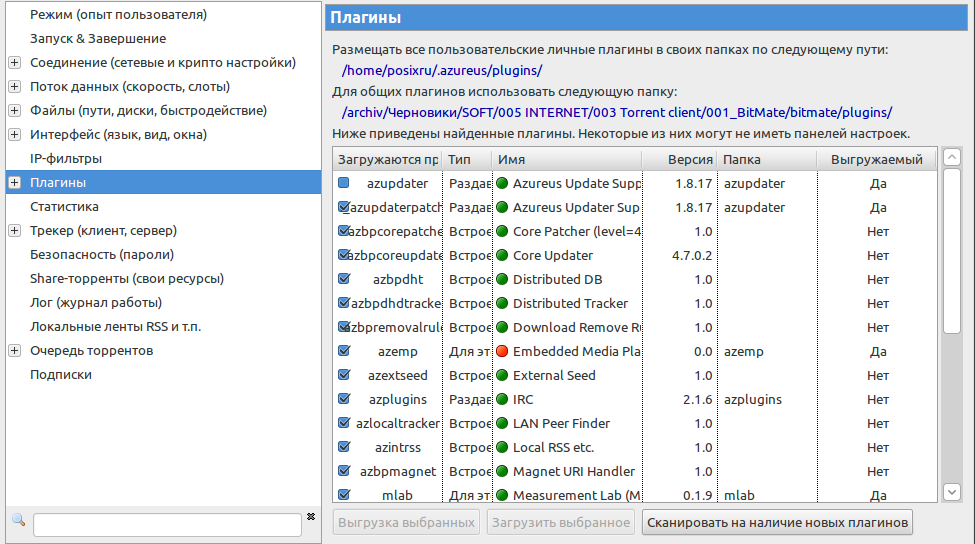Open Безопасность (пароли) settings
Screen dimensions: 975x544
pos(102,254)
